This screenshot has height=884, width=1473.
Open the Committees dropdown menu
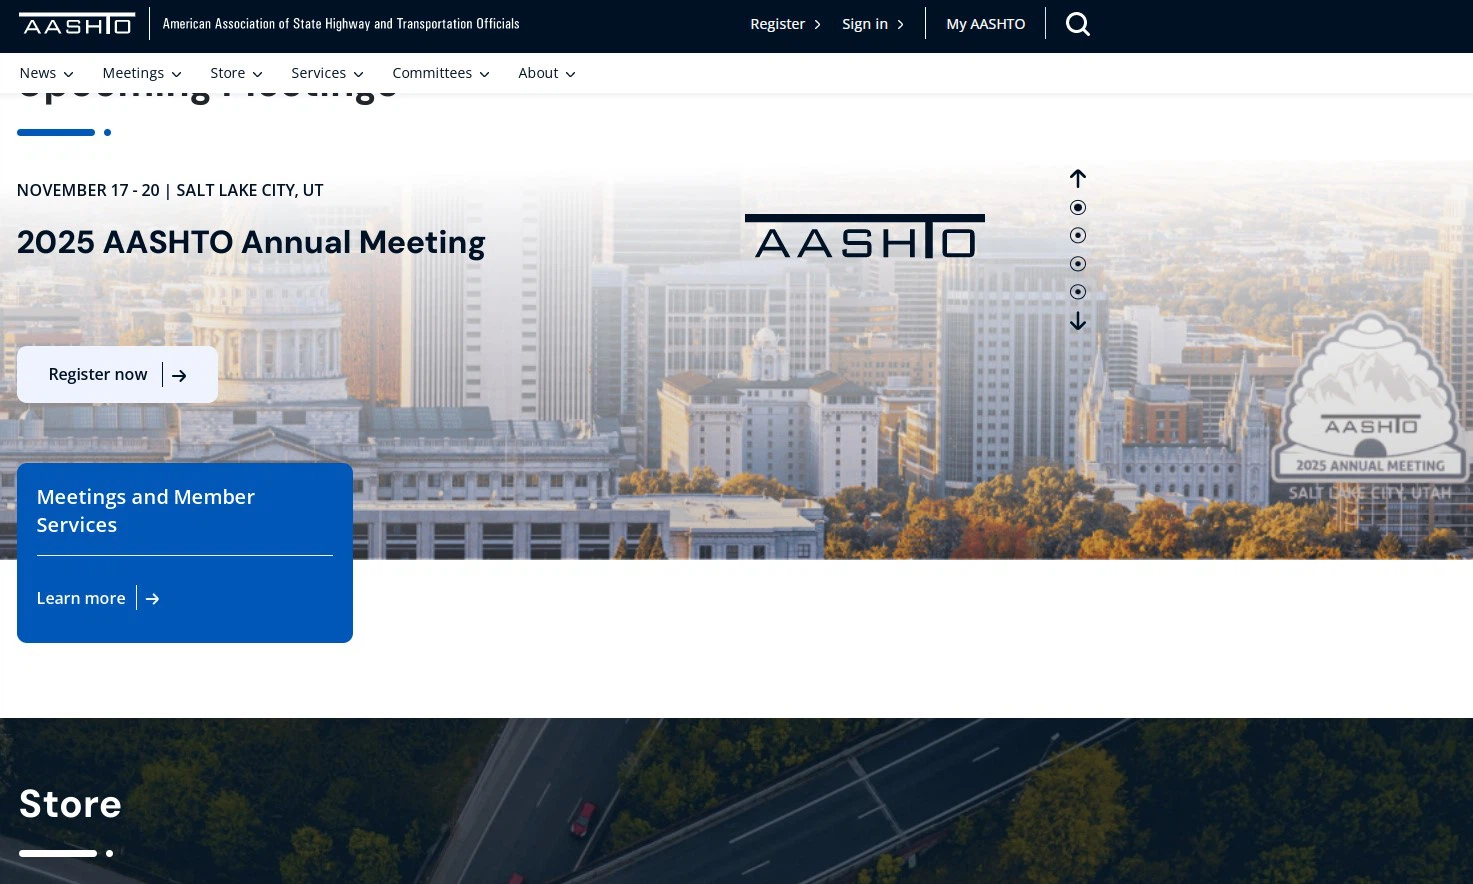point(440,73)
